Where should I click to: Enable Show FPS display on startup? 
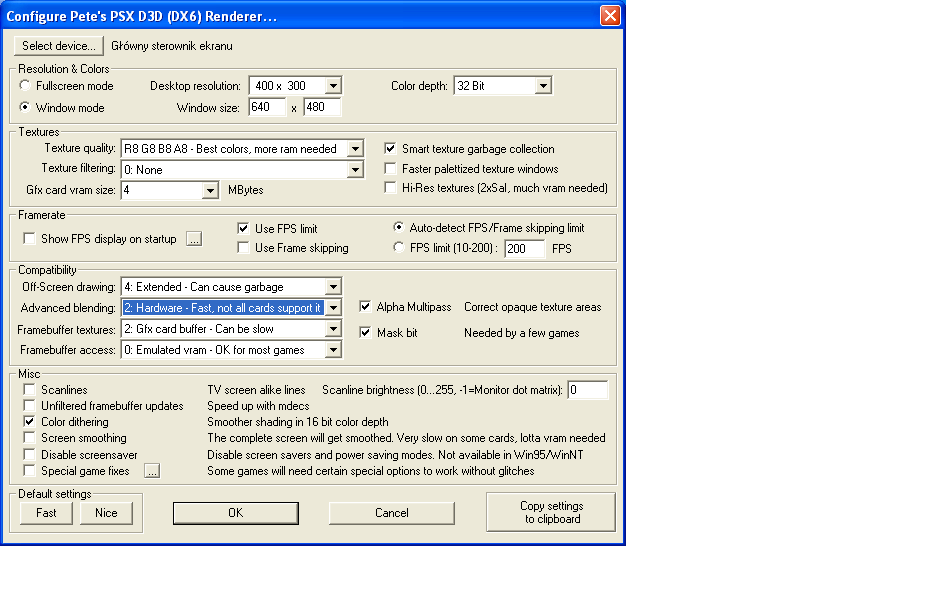coord(29,238)
